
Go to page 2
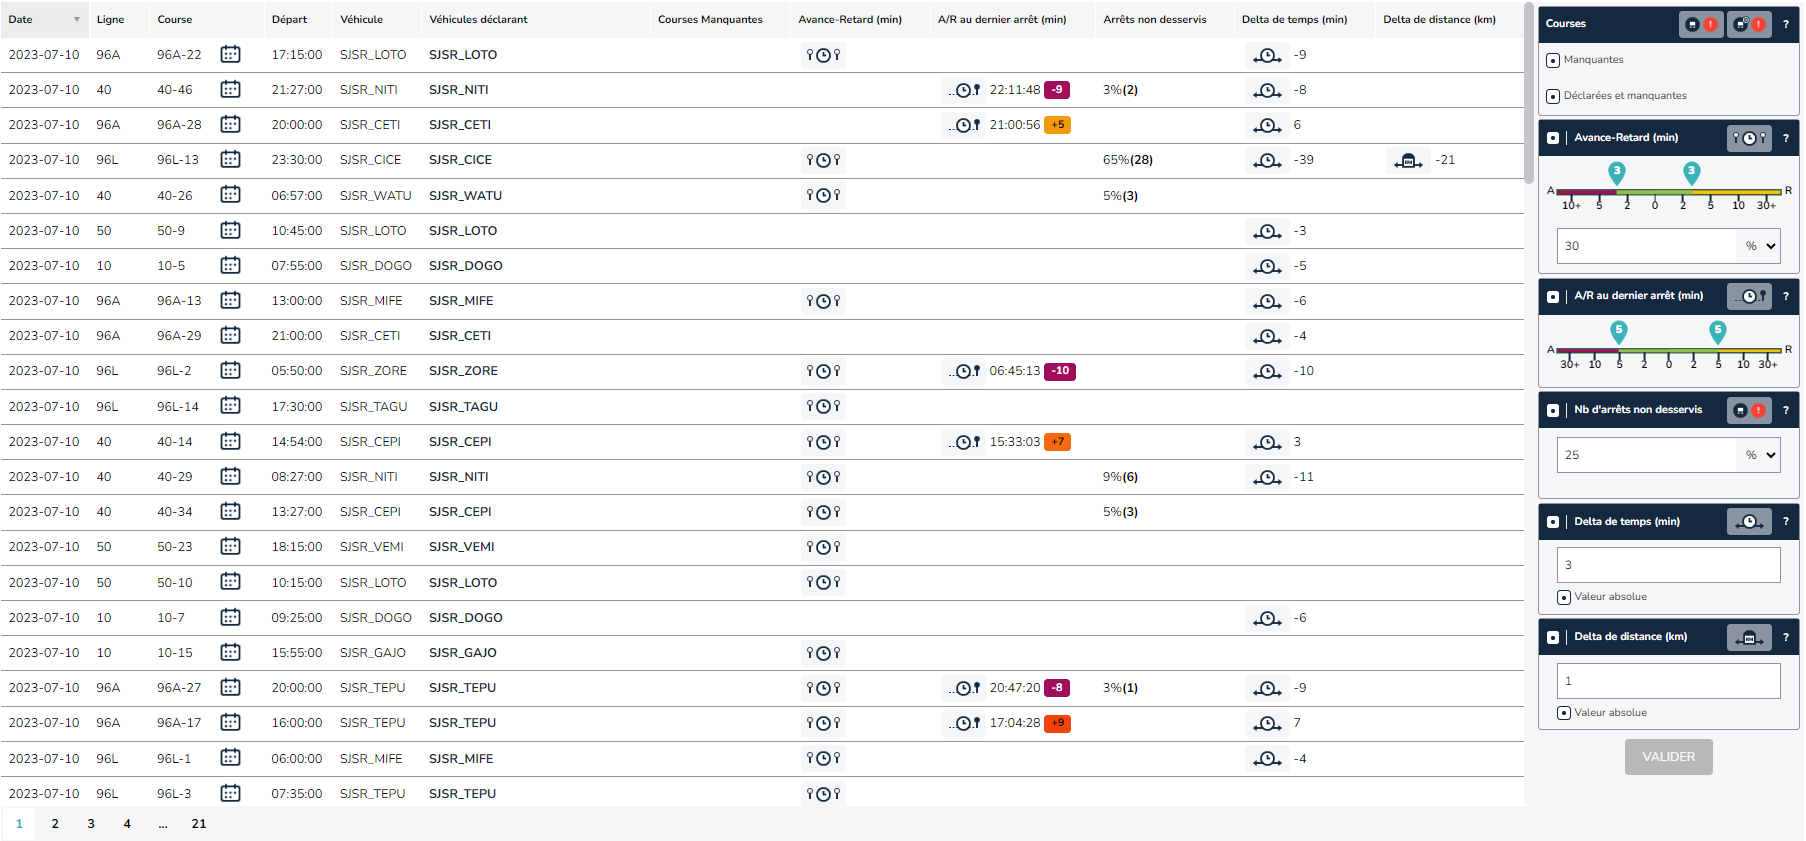click(x=55, y=824)
